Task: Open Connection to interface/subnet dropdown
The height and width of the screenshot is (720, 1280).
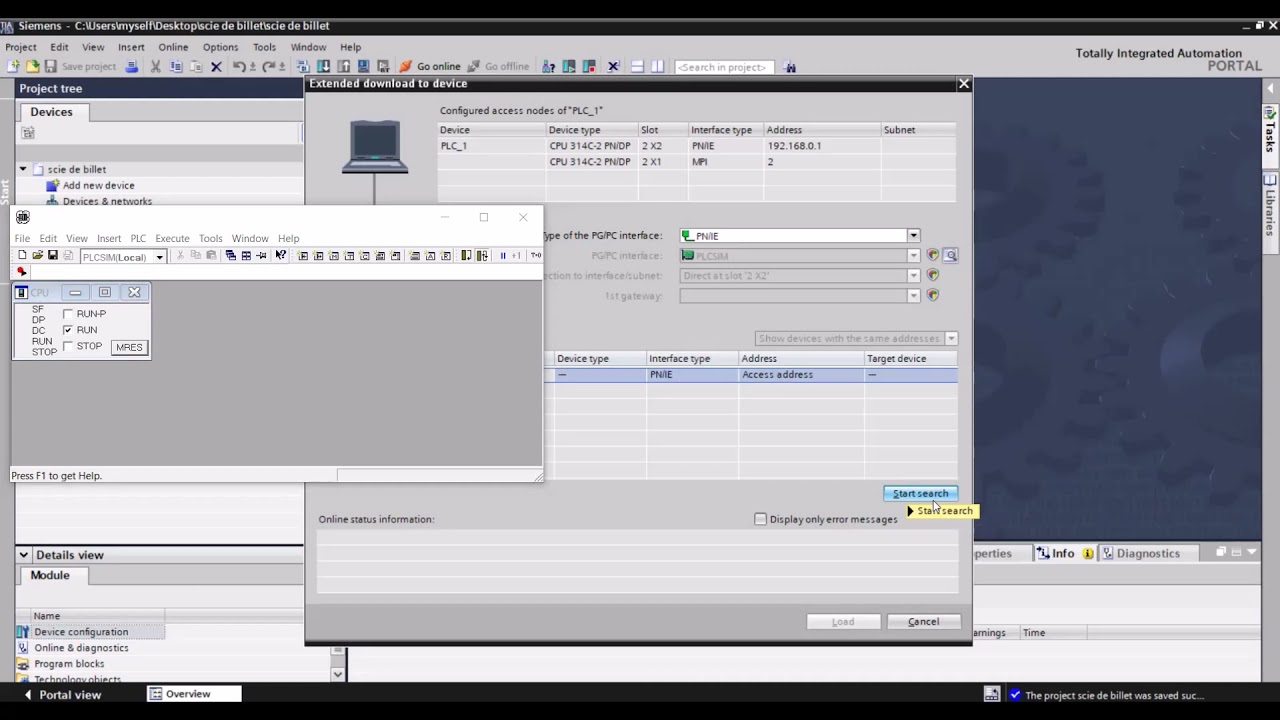Action: (x=913, y=276)
